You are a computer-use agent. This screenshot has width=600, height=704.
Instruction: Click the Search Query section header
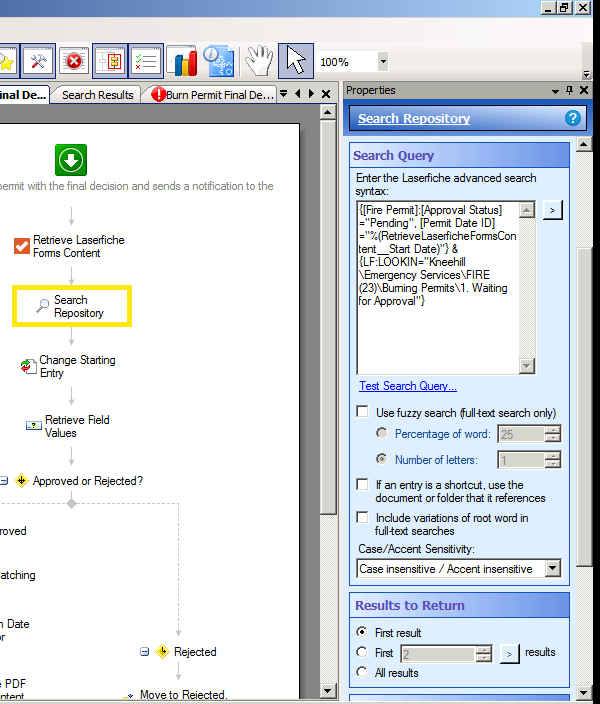460,155
